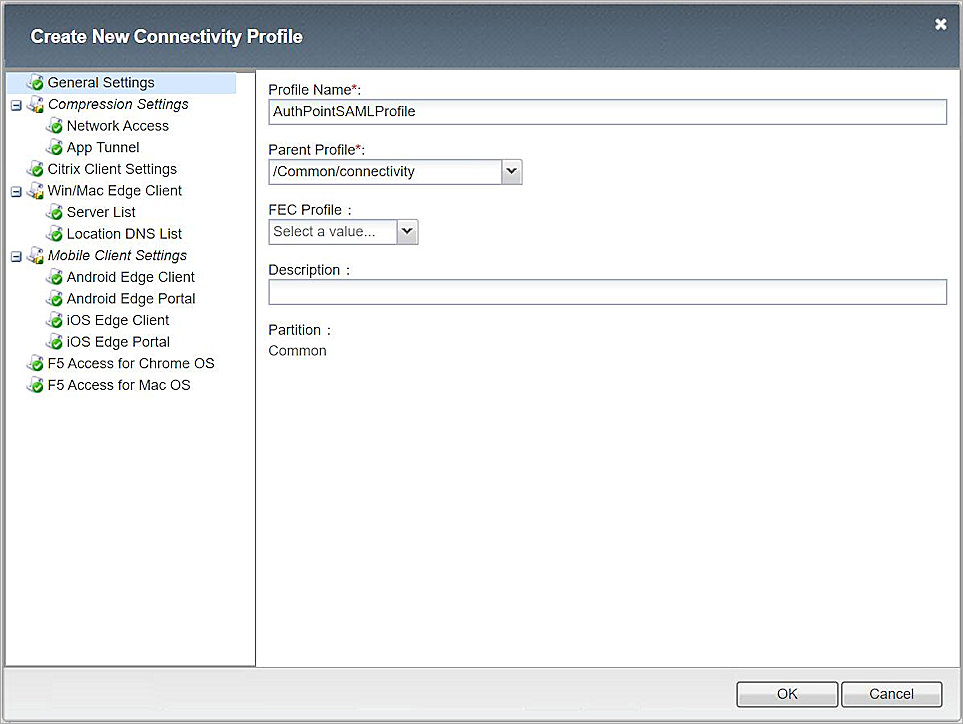
Task: Click the Network Access compression icon
Action: click(x=54, y=126)
